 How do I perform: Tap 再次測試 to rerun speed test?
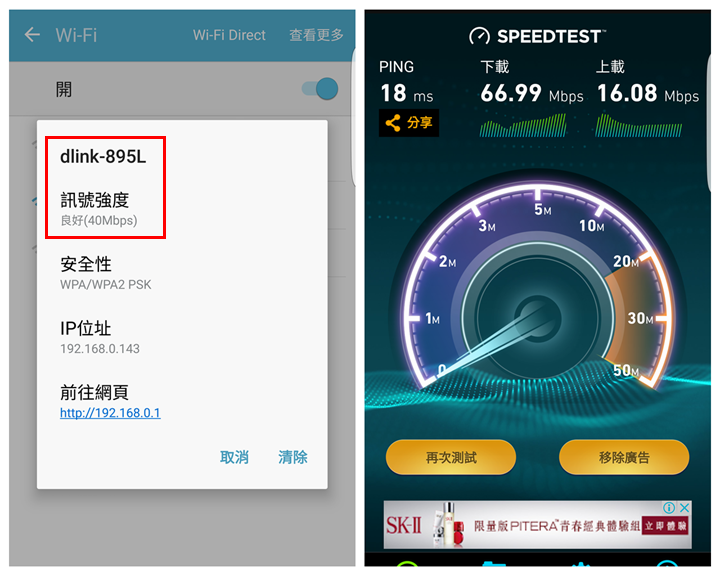coord(451,457)
